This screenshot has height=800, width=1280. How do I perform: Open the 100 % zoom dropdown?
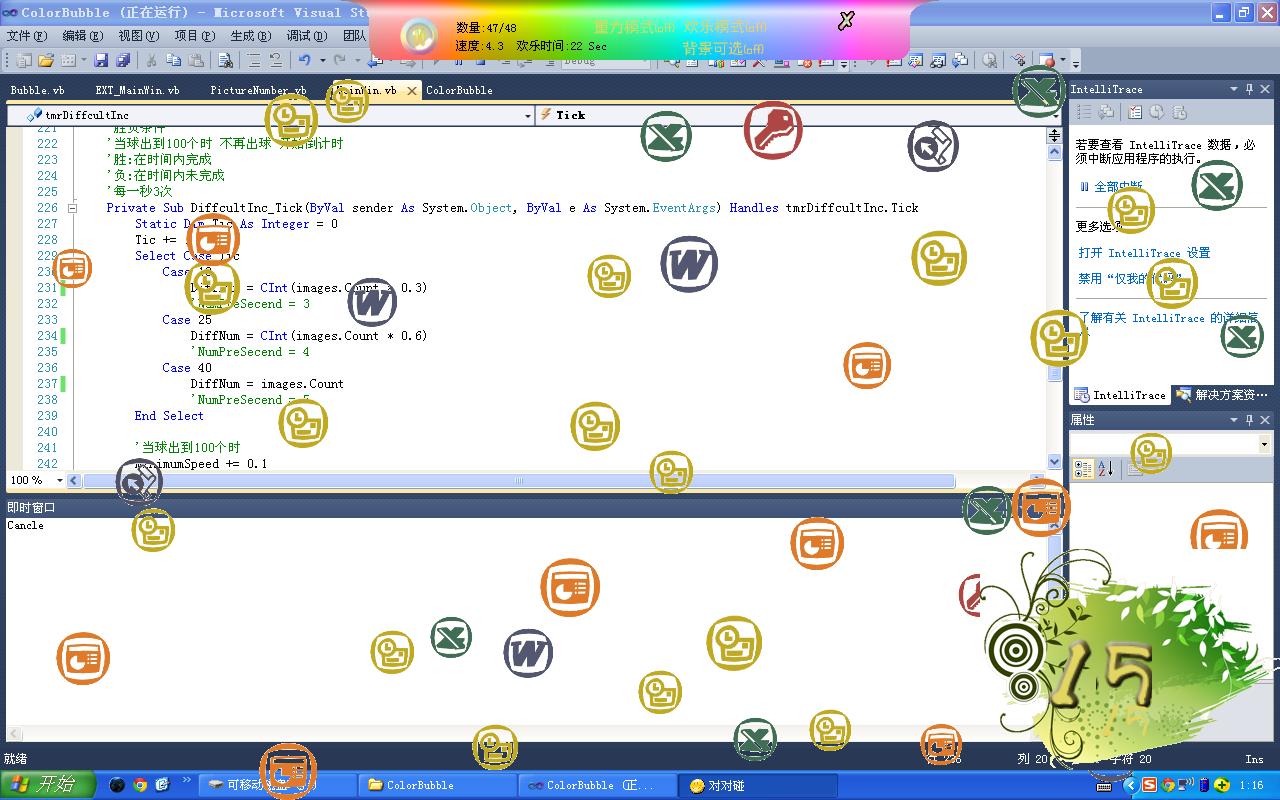59,481
